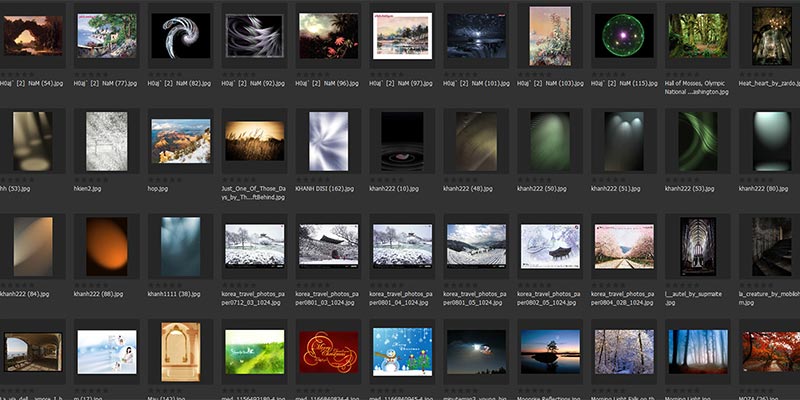Select the red autumn trees thumbnail
800x400 pixels.
[x=771, y=352]
